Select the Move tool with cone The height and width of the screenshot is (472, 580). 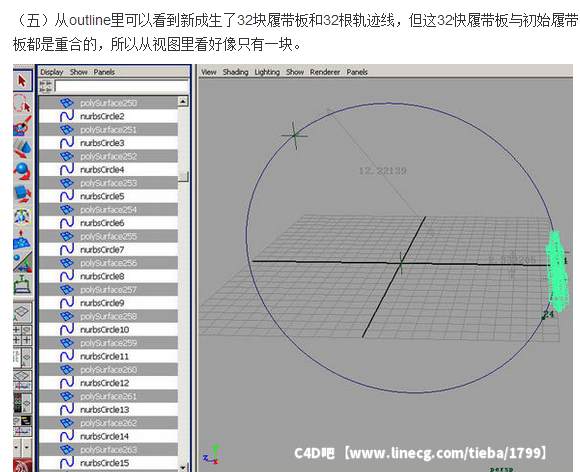tap(22, 148)
